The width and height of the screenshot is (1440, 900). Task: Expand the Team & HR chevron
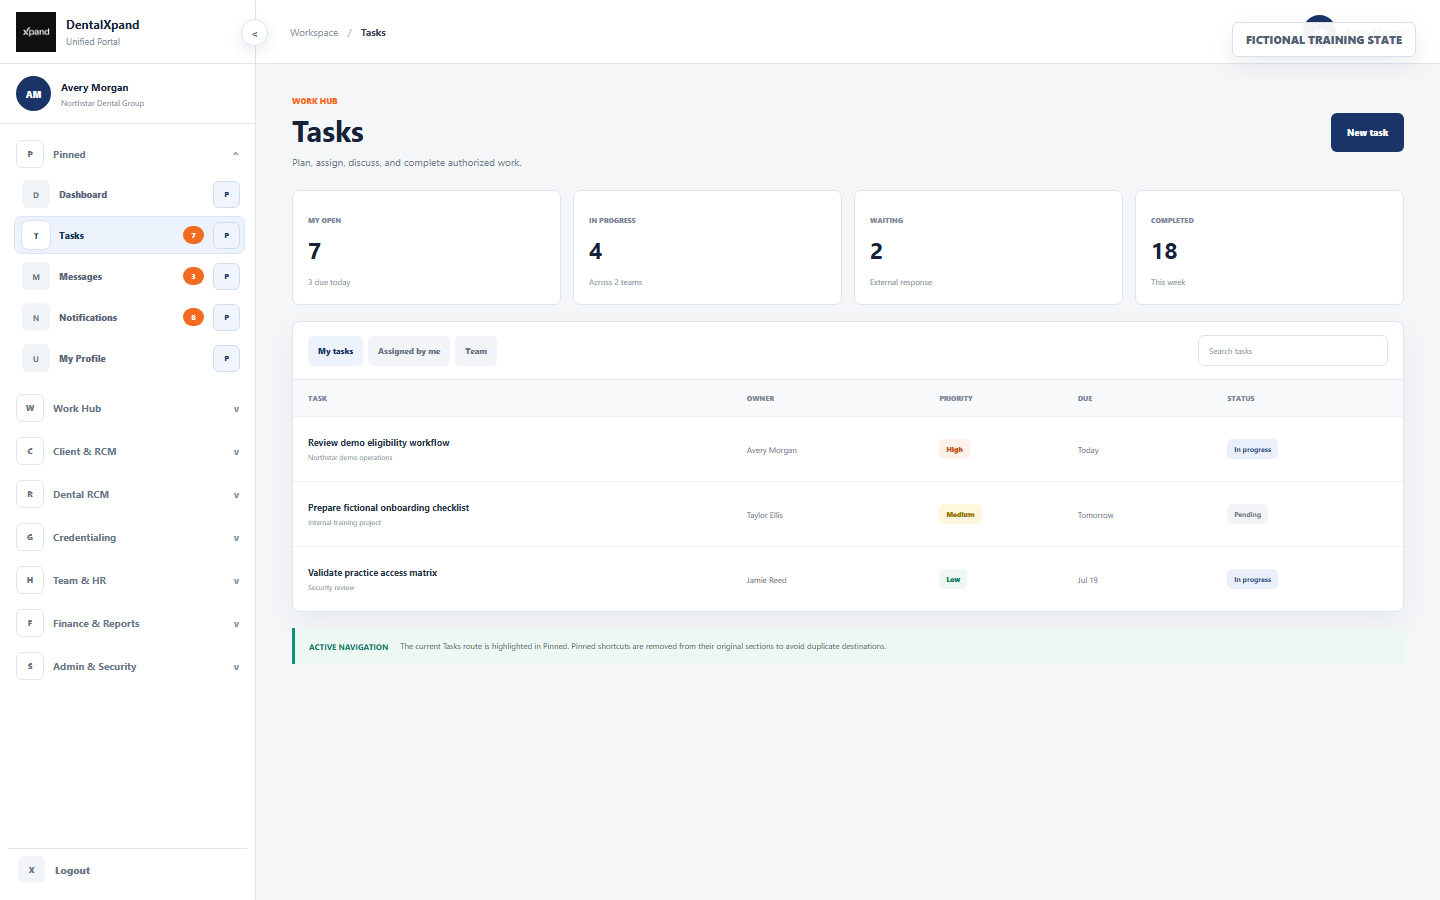pyautogui.click(x=236, y=581)
